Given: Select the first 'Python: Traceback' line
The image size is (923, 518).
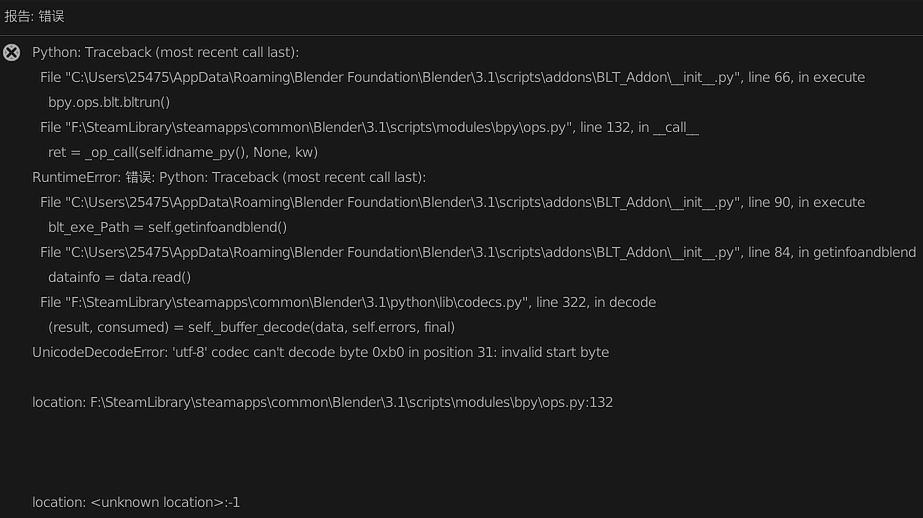Looking at the screenshot, I should [x=165, y=52].
